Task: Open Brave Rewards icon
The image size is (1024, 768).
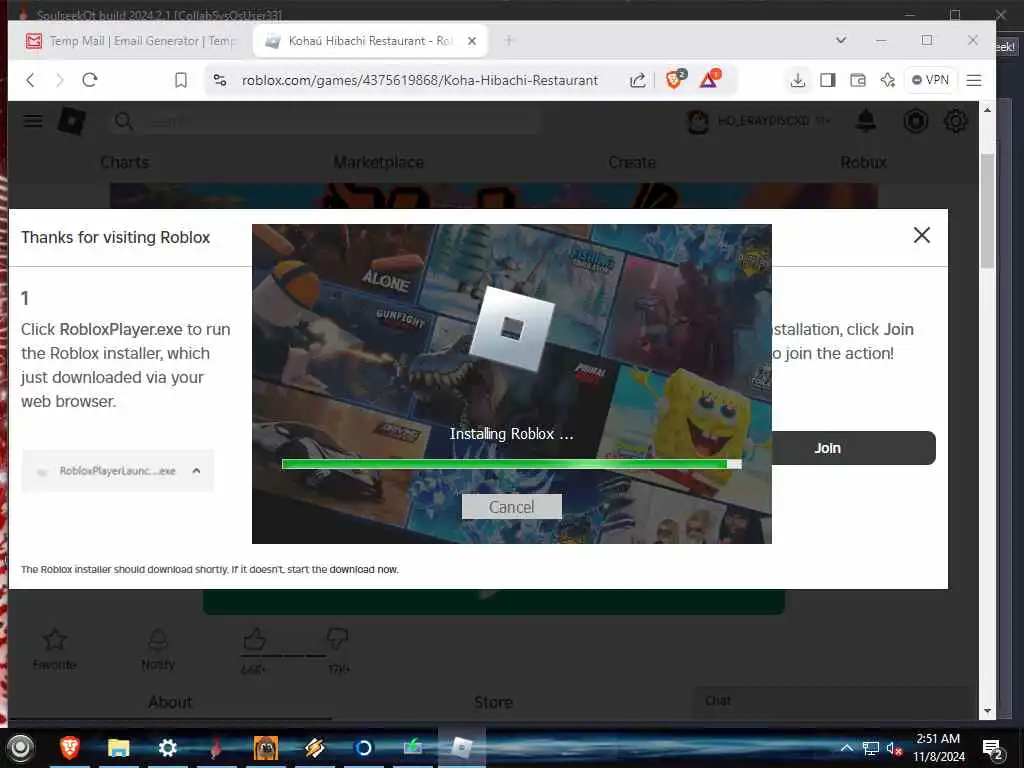Action: point(709,79)
